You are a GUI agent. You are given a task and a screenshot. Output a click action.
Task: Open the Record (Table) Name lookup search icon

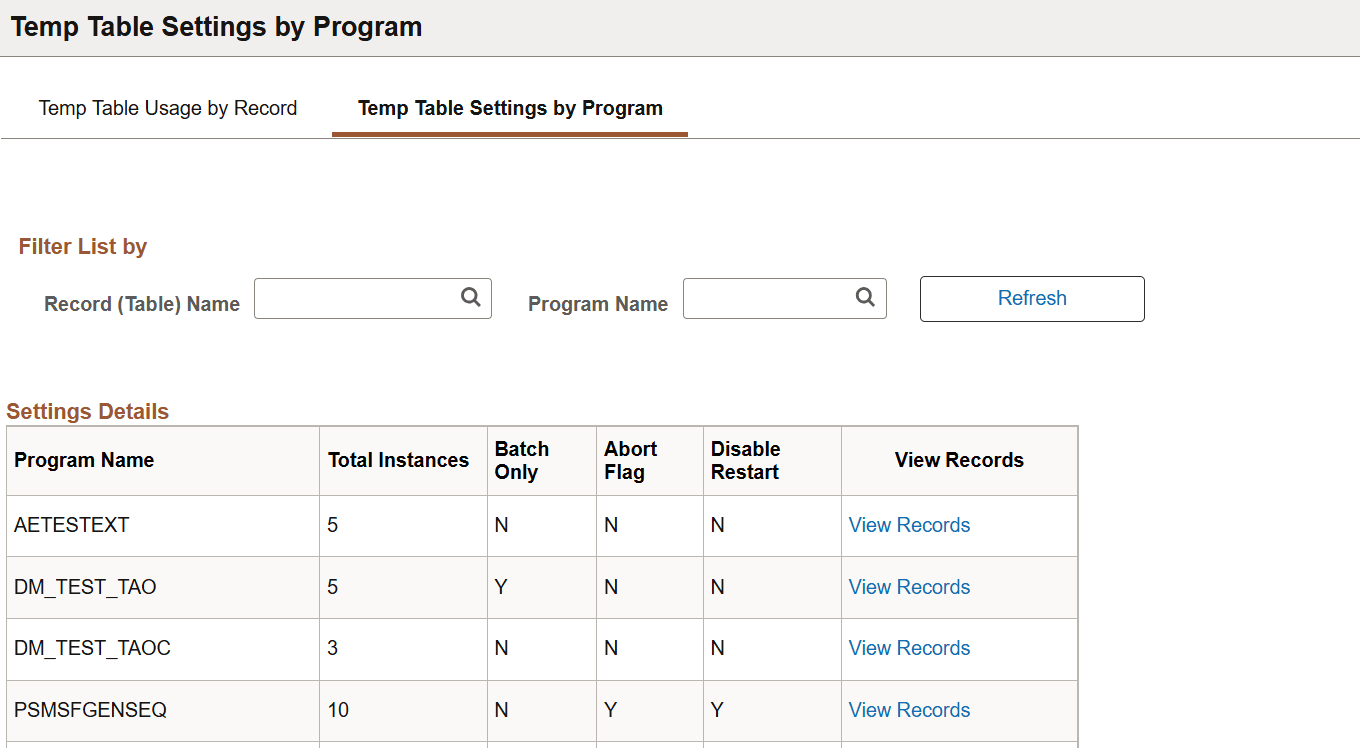tap(470, 298)
